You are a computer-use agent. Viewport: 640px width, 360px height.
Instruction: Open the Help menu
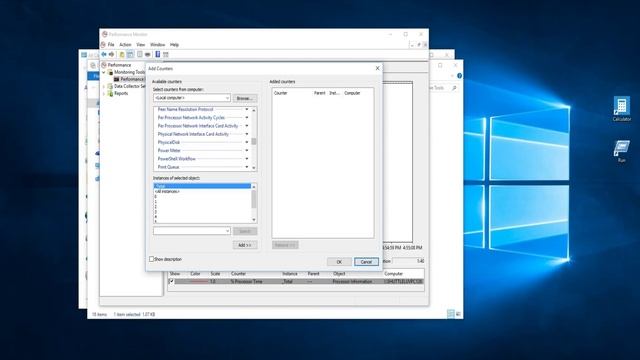pyautogui.click(x=174, y=44)
